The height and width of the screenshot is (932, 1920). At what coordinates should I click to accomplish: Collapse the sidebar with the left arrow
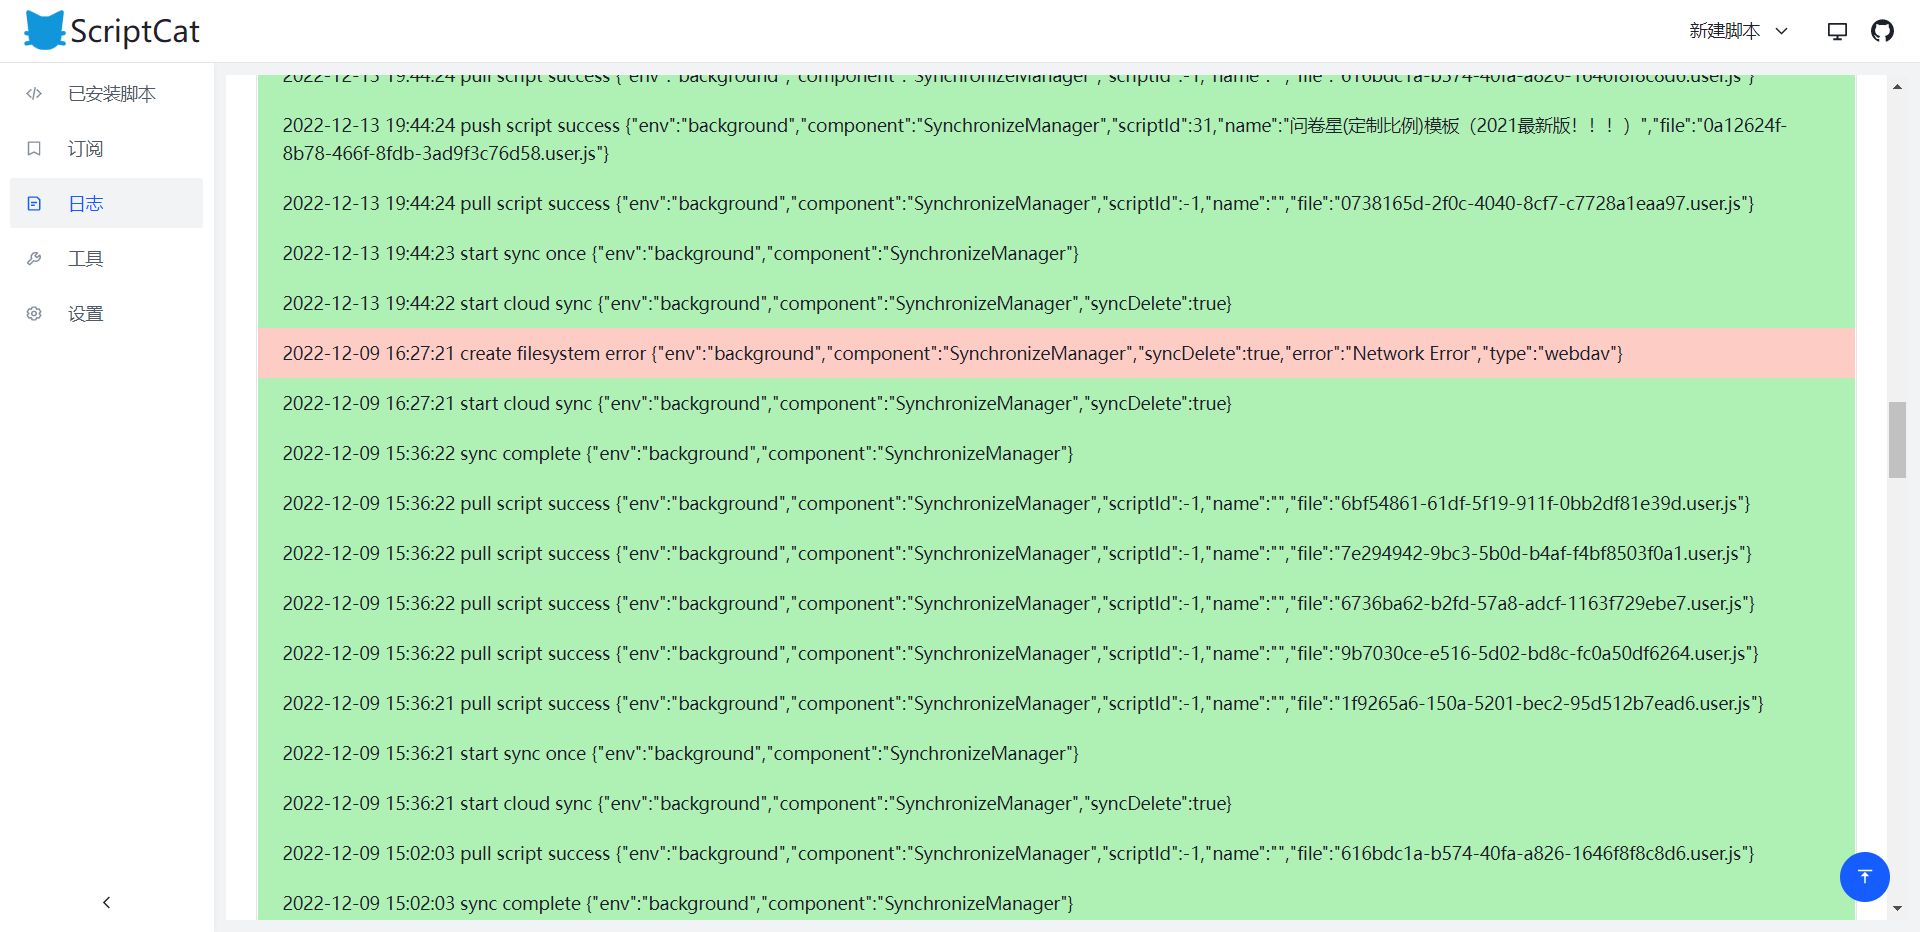coord(106,902)
